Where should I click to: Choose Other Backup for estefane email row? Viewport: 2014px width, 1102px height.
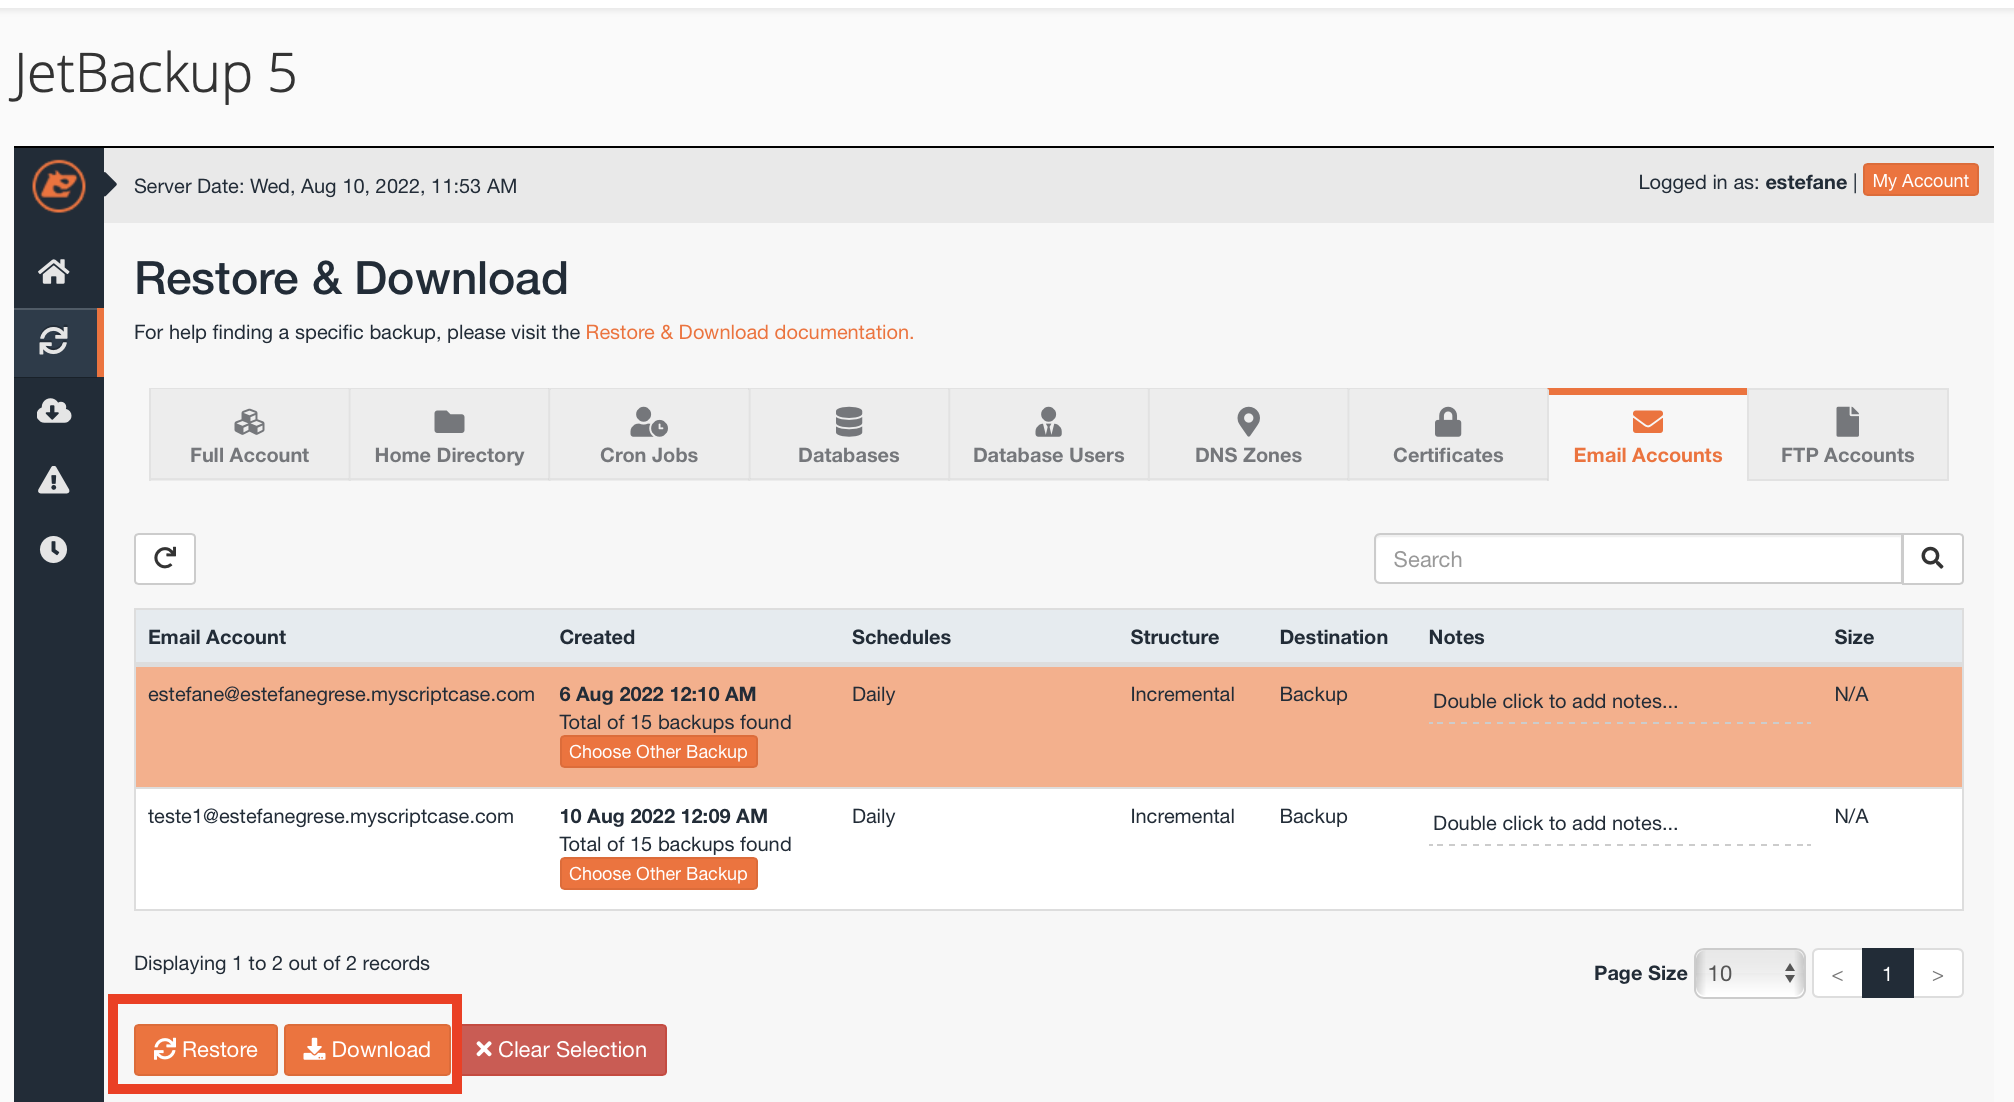pos(658,752)
